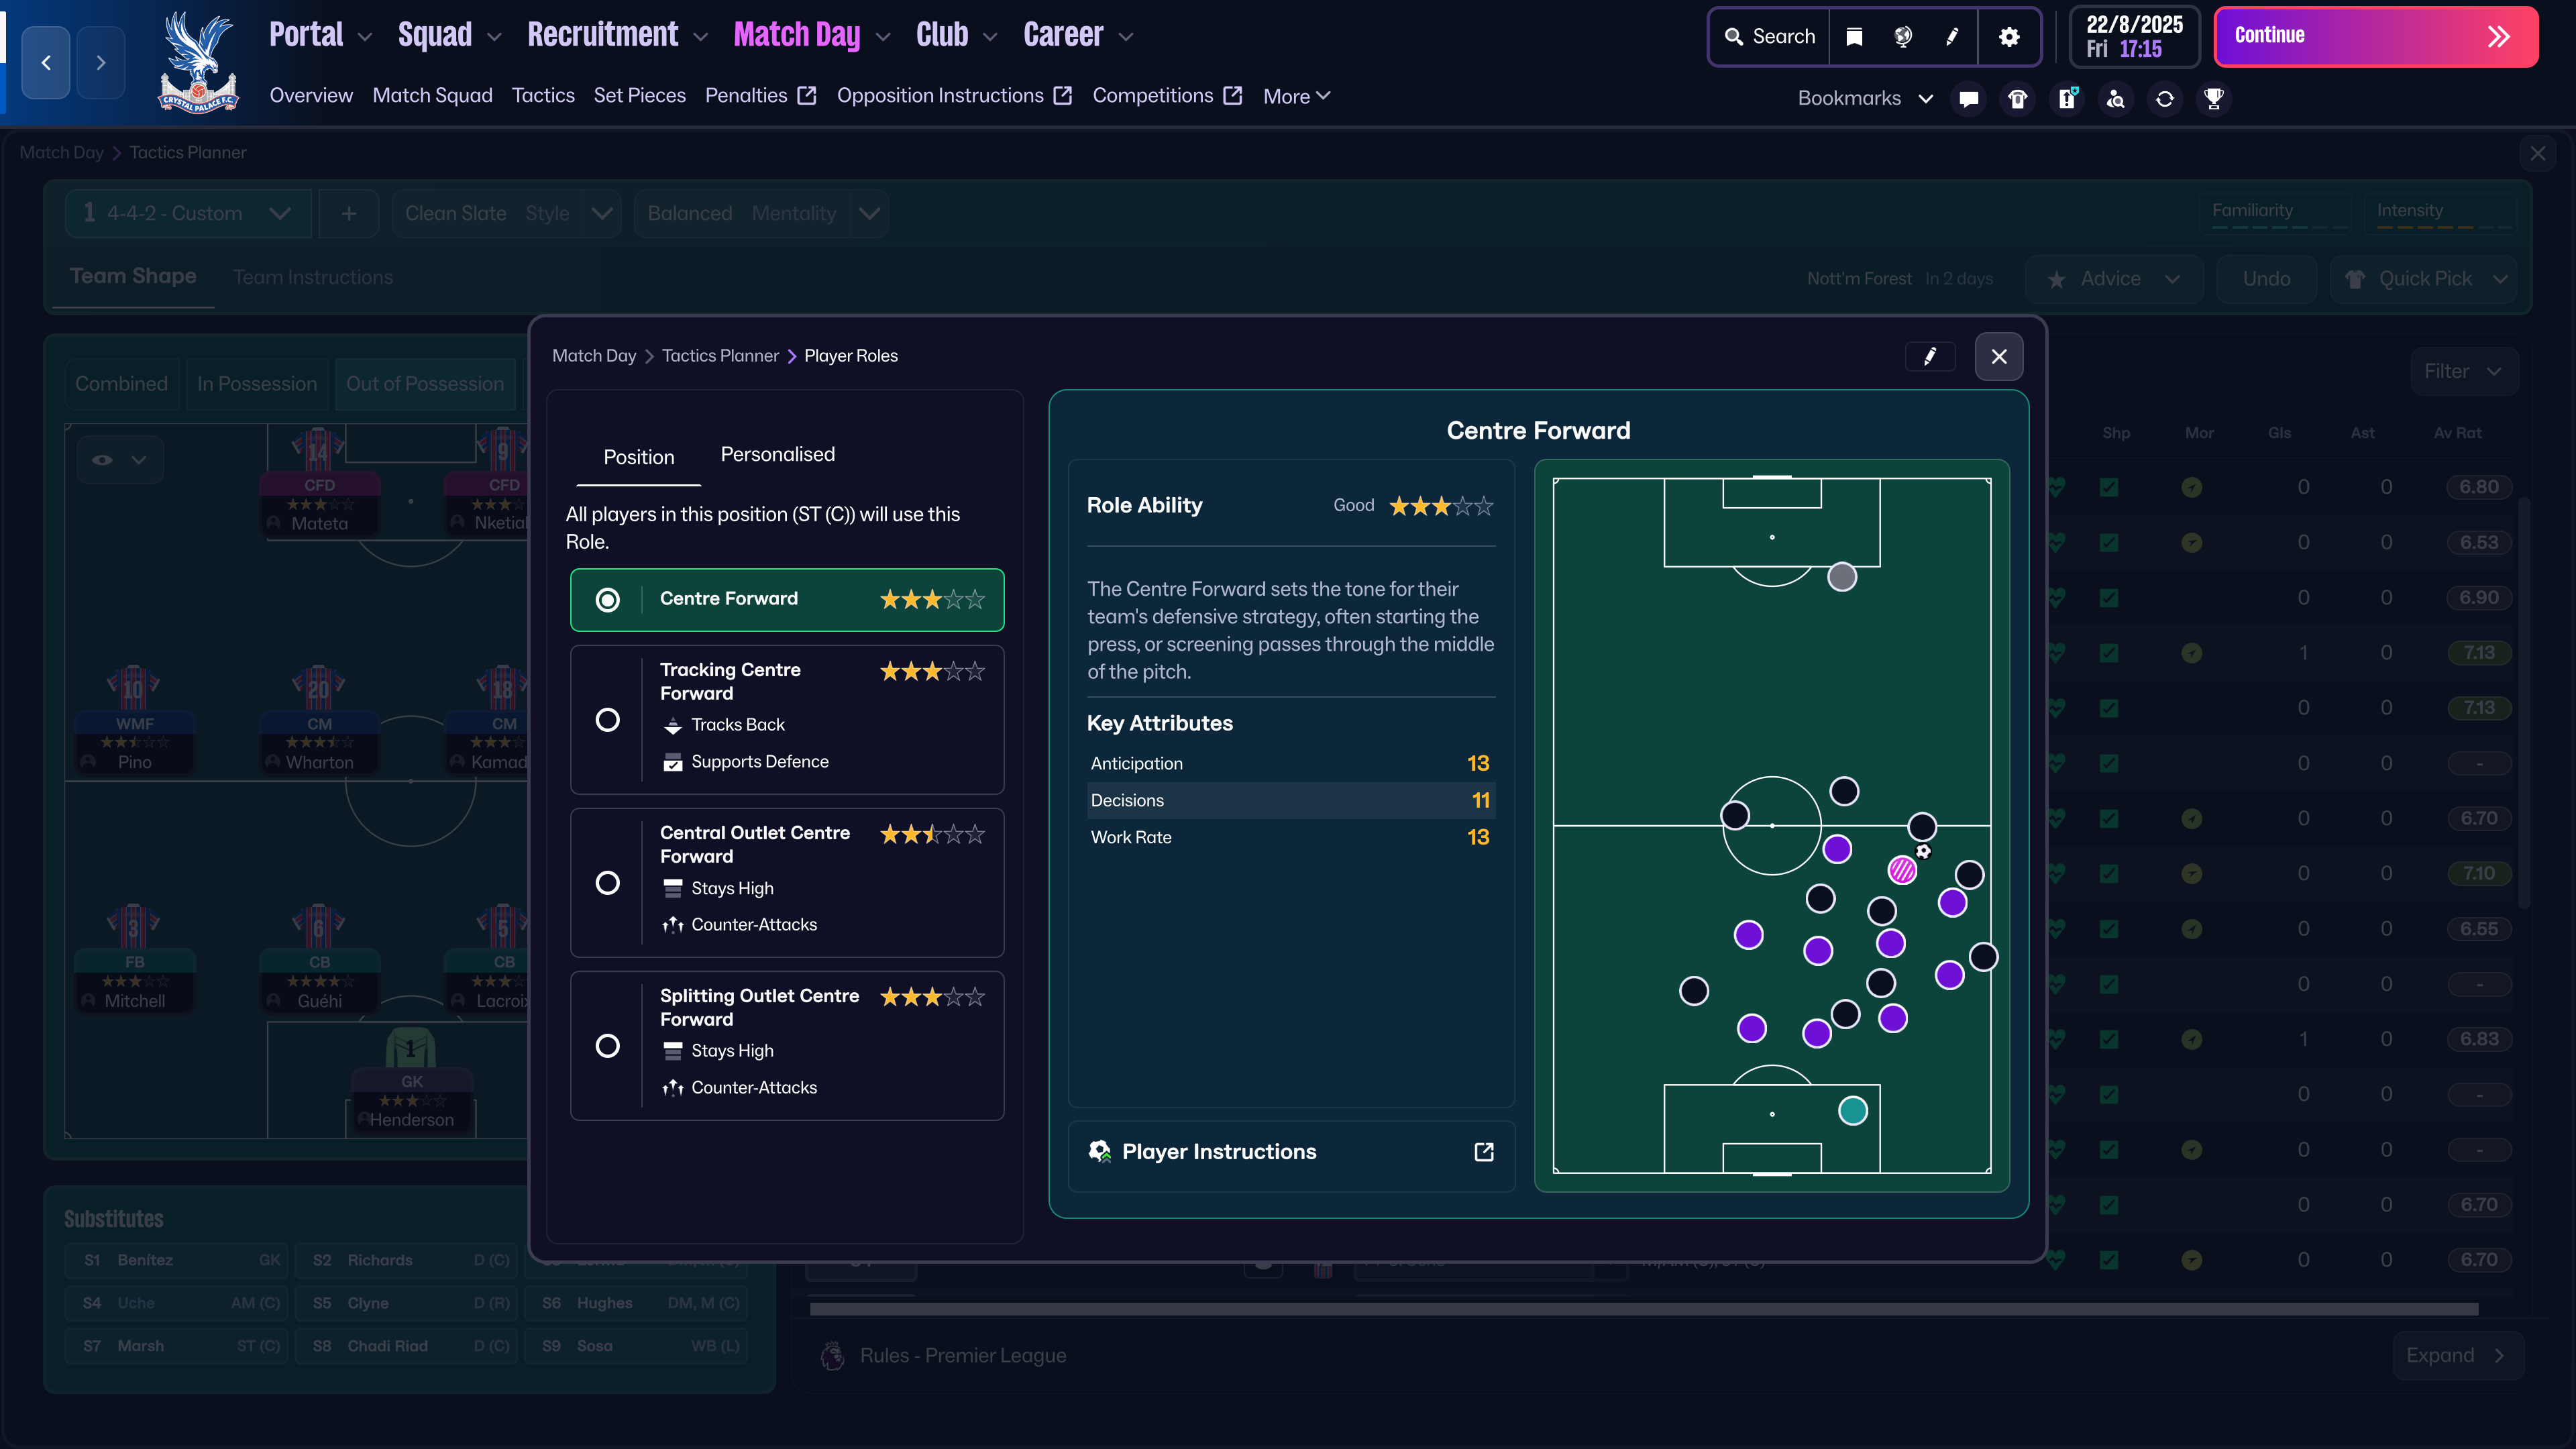The width and height of the screenshot is (2576, 1449).
Task: Click the speech bubble icon in bookmarks bar
Action: pyautogui.click(x=1969, y=98)
